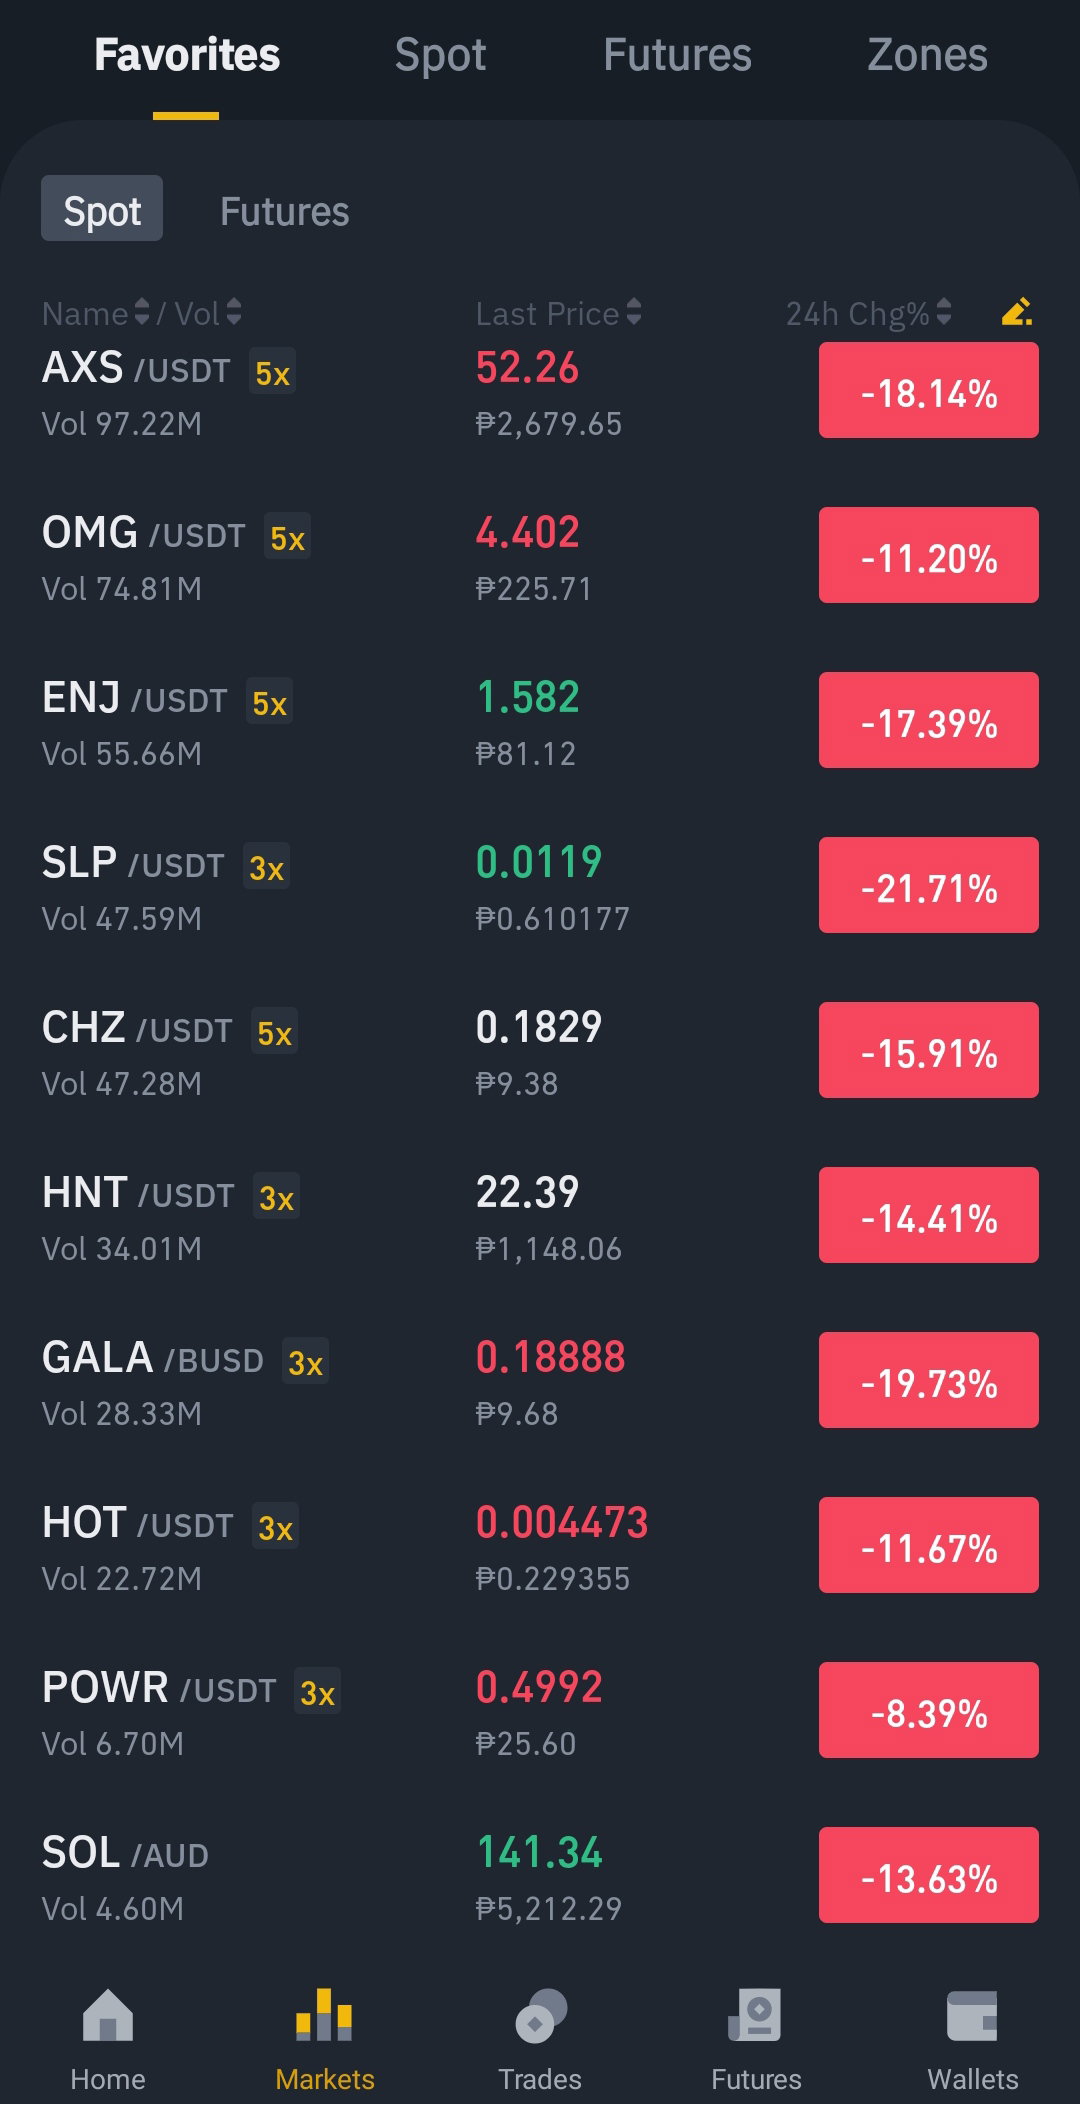Tap the 3x margin badge beside GALA

tap(305, 1362)
